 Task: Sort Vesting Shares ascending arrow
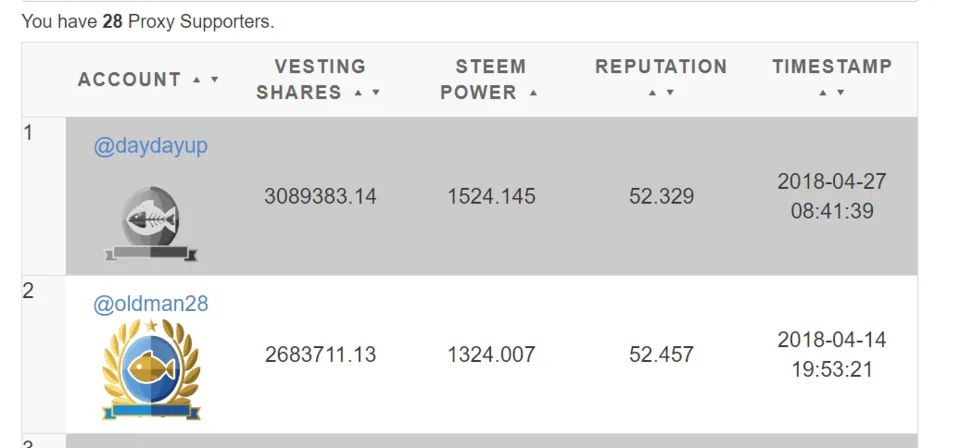pos(358,93)
